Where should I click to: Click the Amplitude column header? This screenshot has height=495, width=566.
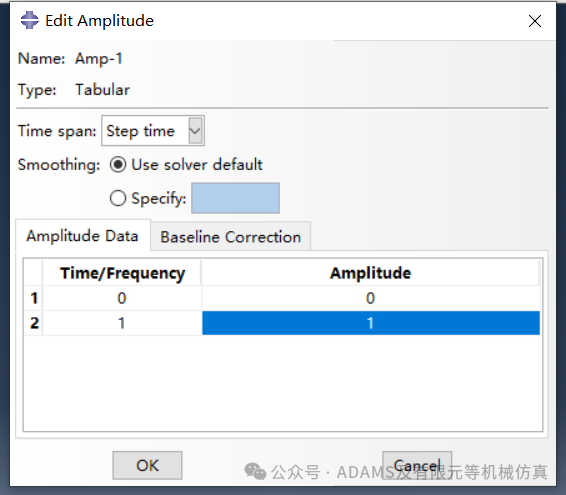point(371,273)
